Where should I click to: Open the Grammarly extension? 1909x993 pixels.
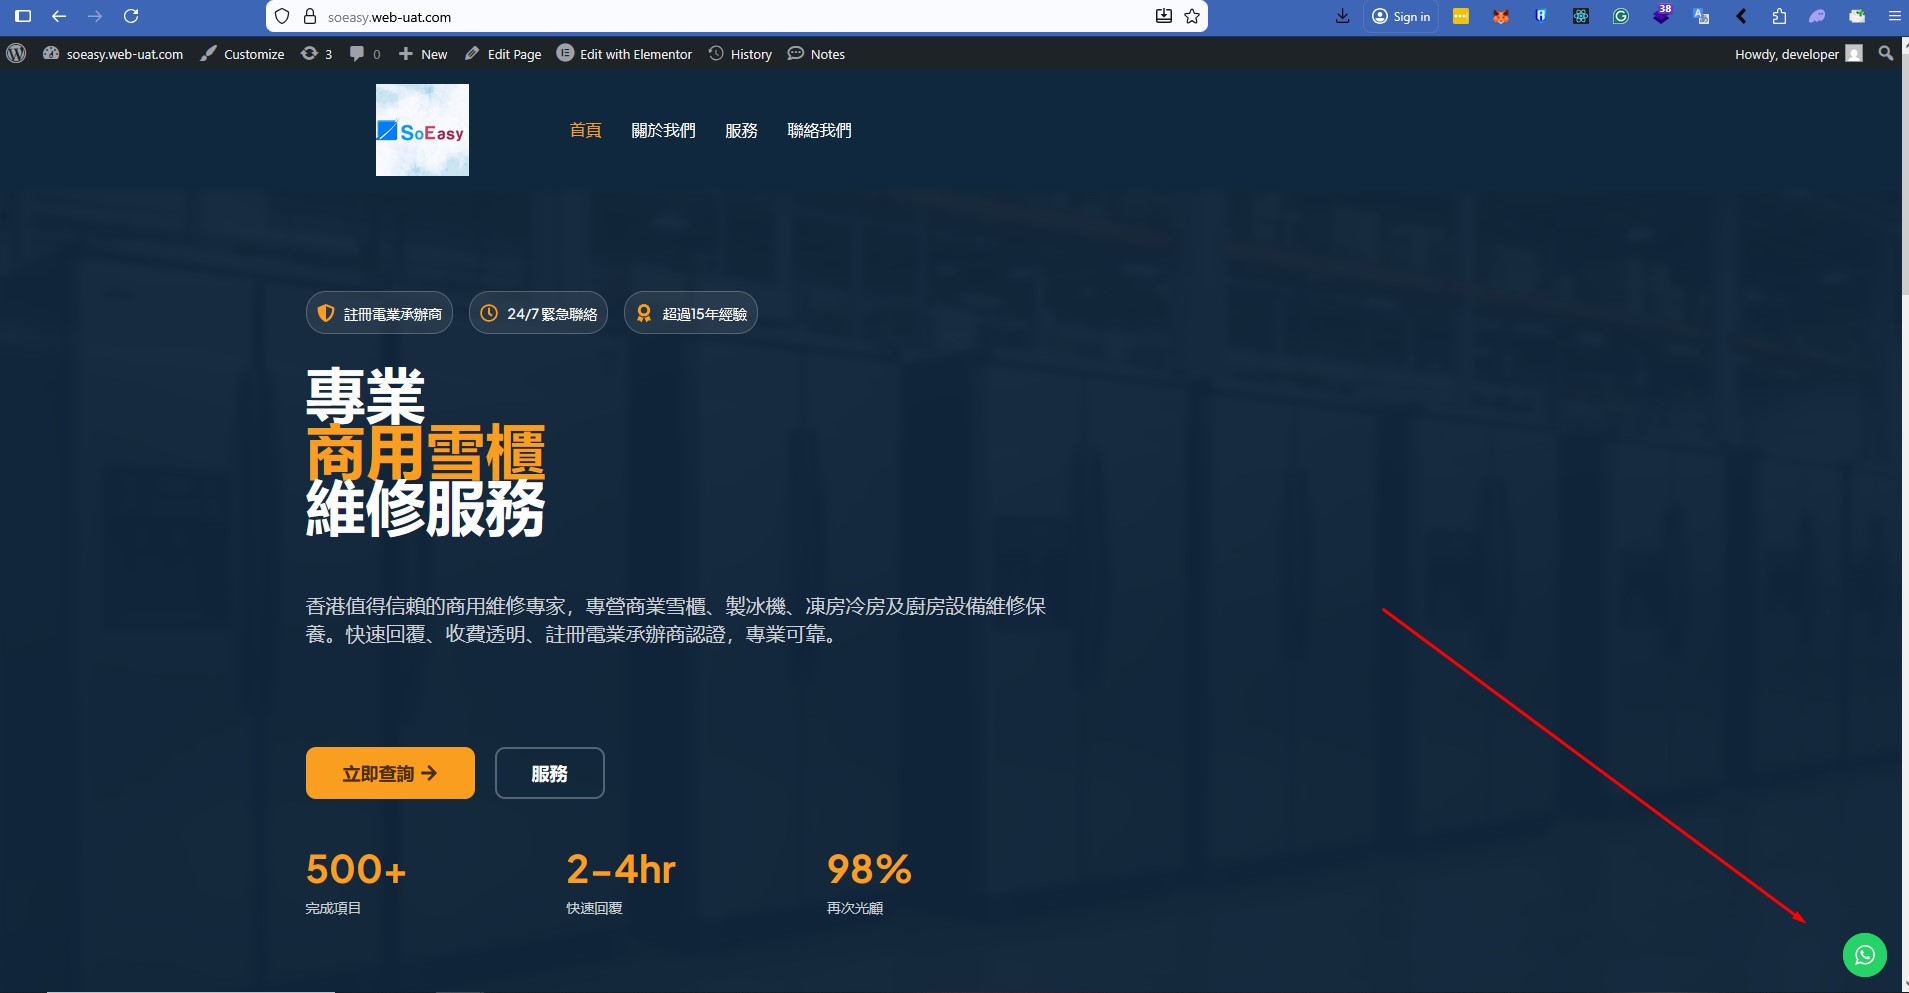(1621, 16)
